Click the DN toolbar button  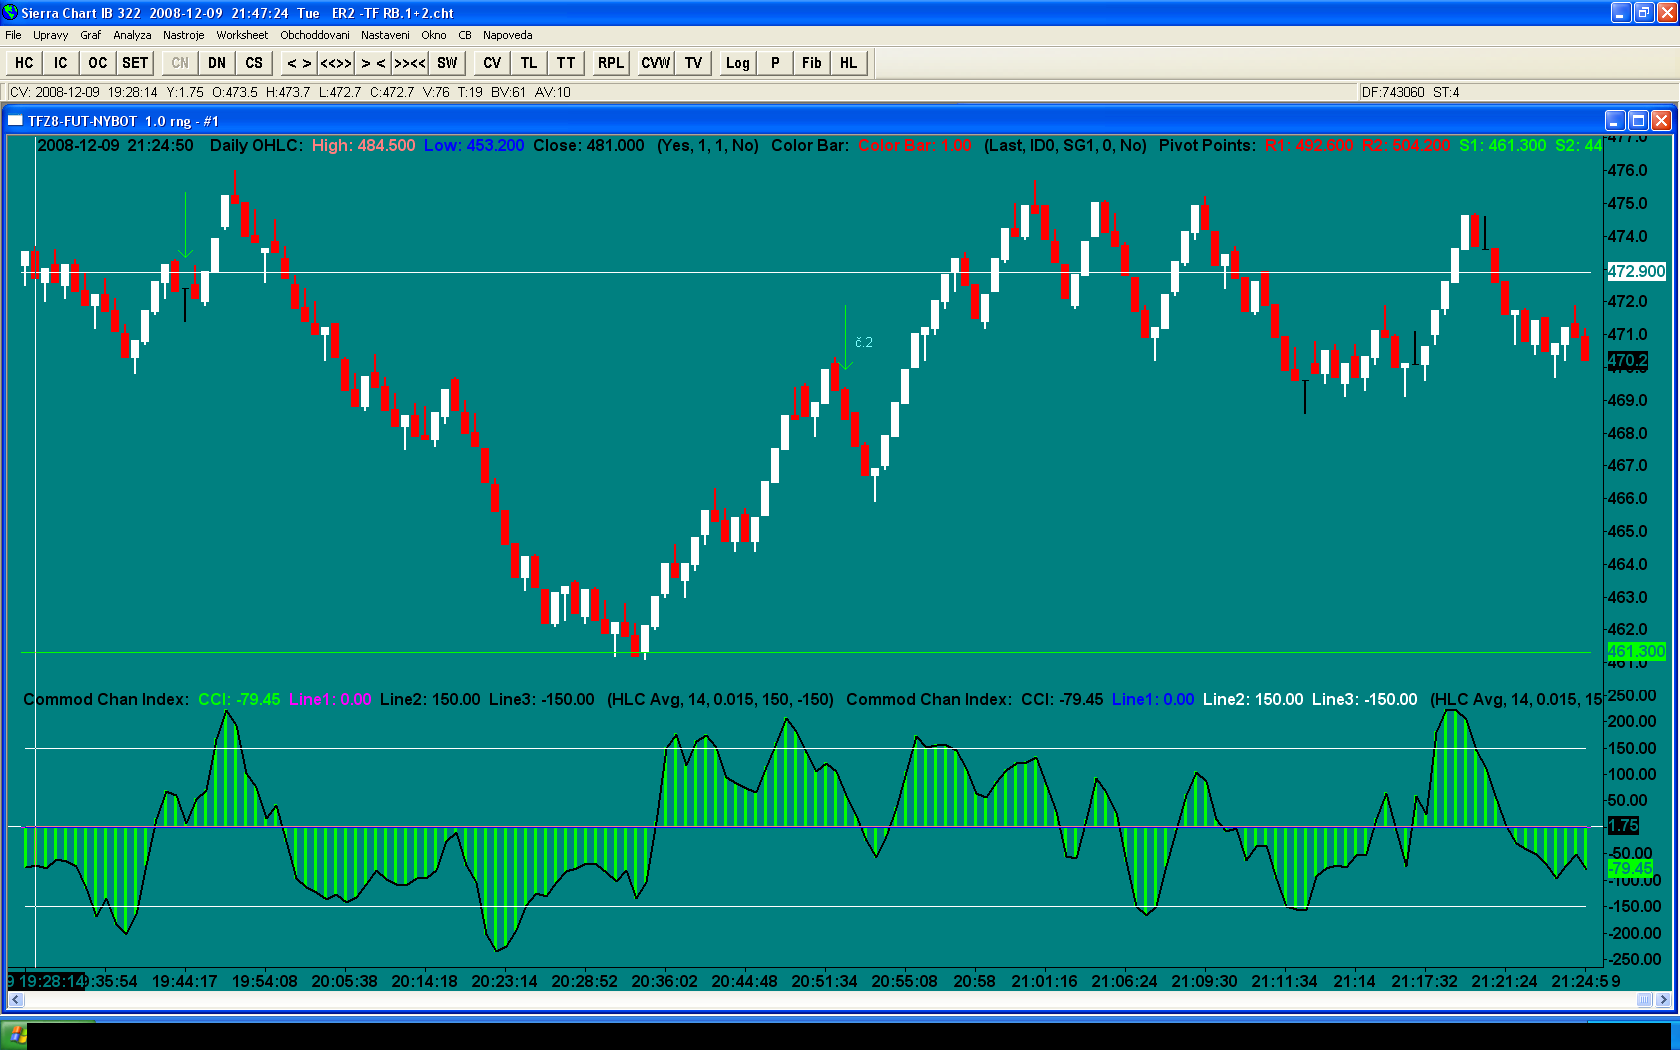coord(217,63)
